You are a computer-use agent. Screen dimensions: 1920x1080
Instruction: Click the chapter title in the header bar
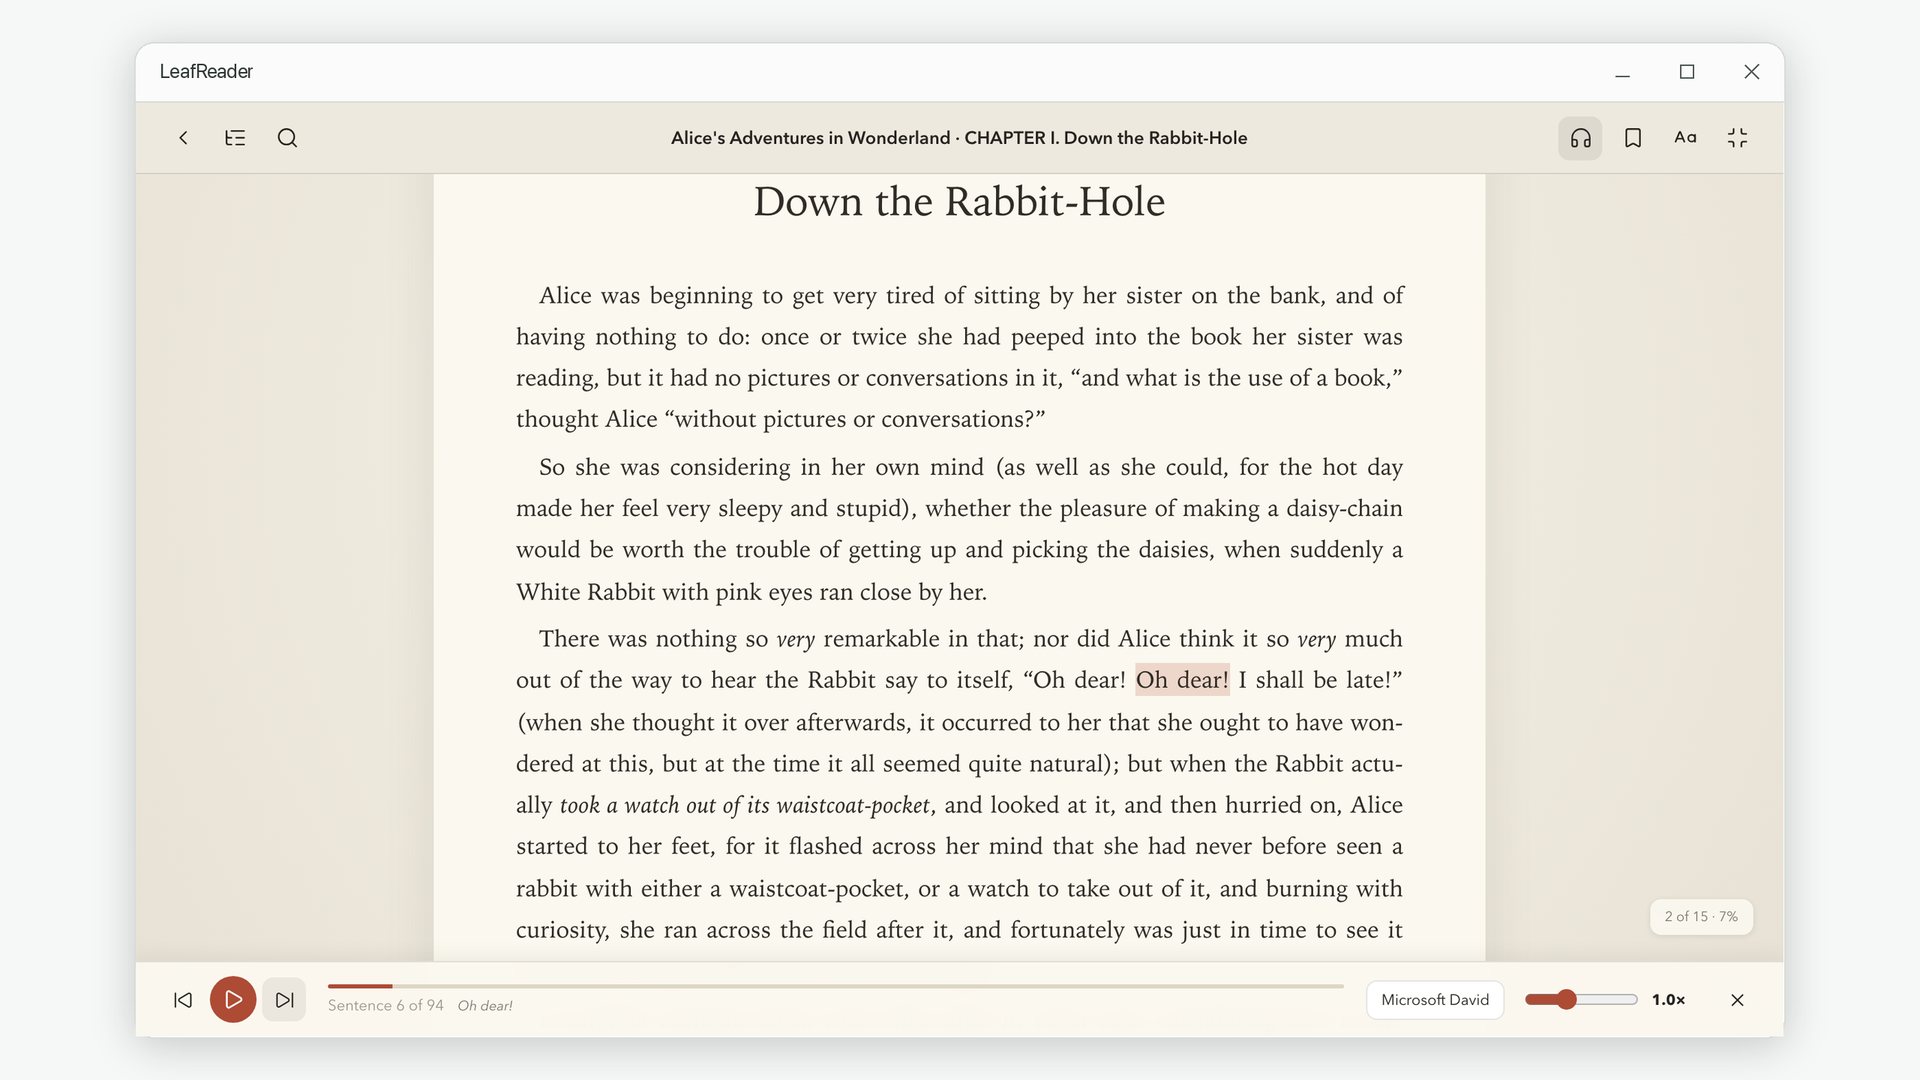[x=959, y=138]
